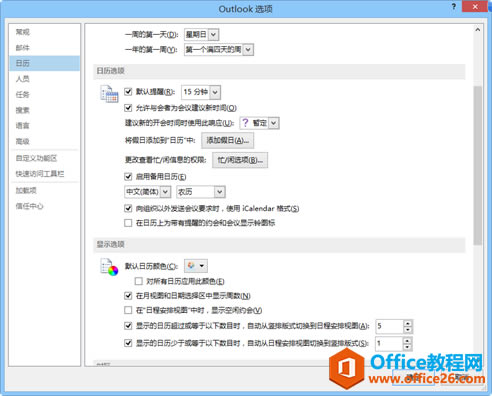Click the display options color wheel icon

109,267
